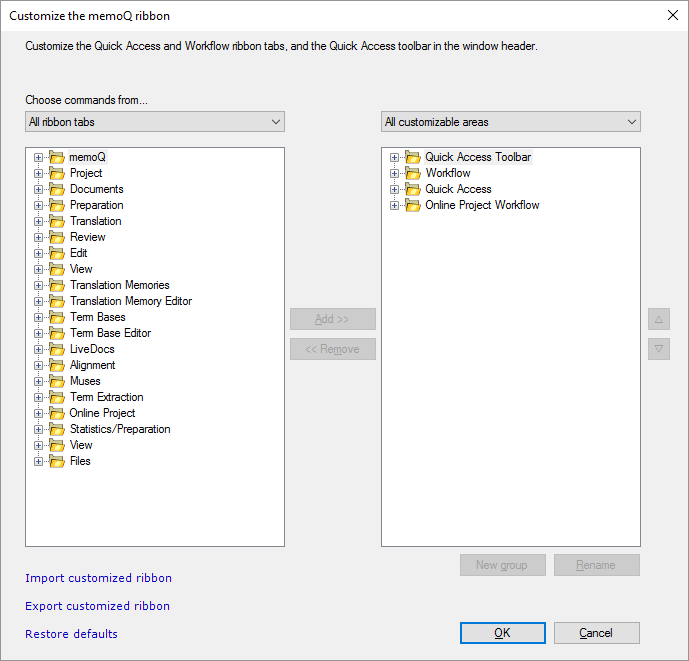
Task: Click the LiveDocs folder icon
Action: [56, 349]
